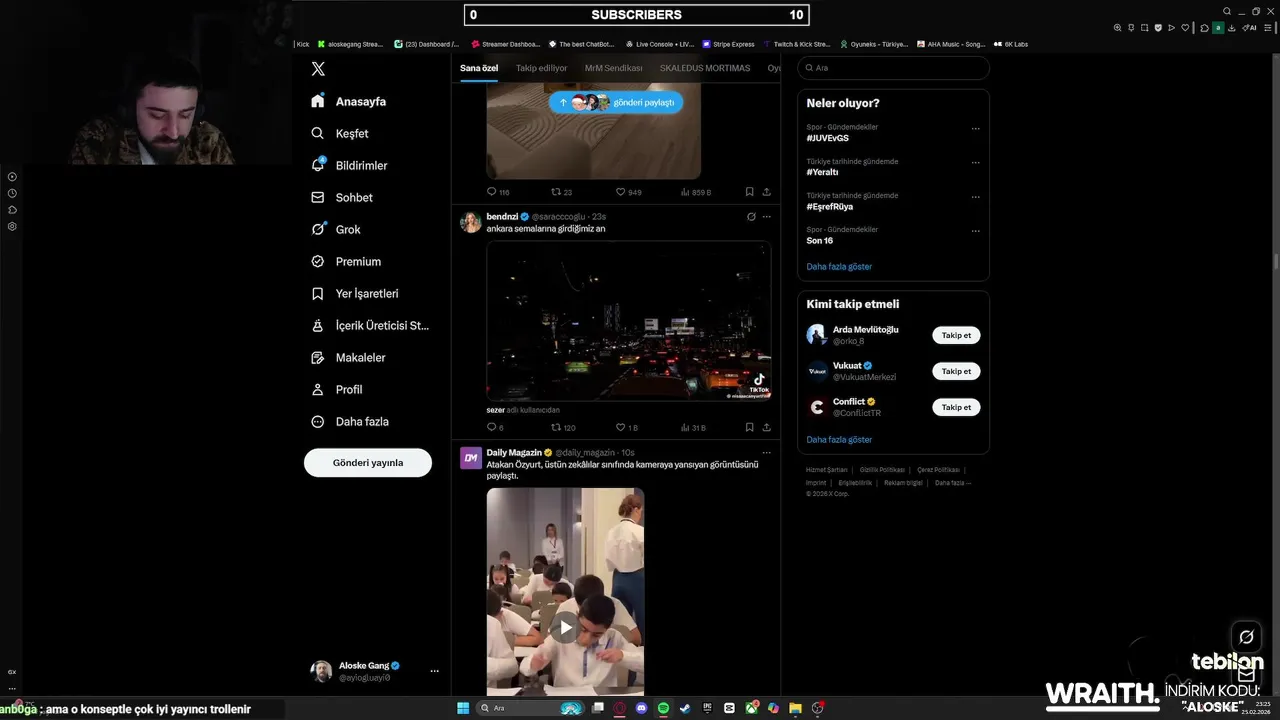
Task: Open the AHA Music browser bookmark
Action: coord(950,44)
